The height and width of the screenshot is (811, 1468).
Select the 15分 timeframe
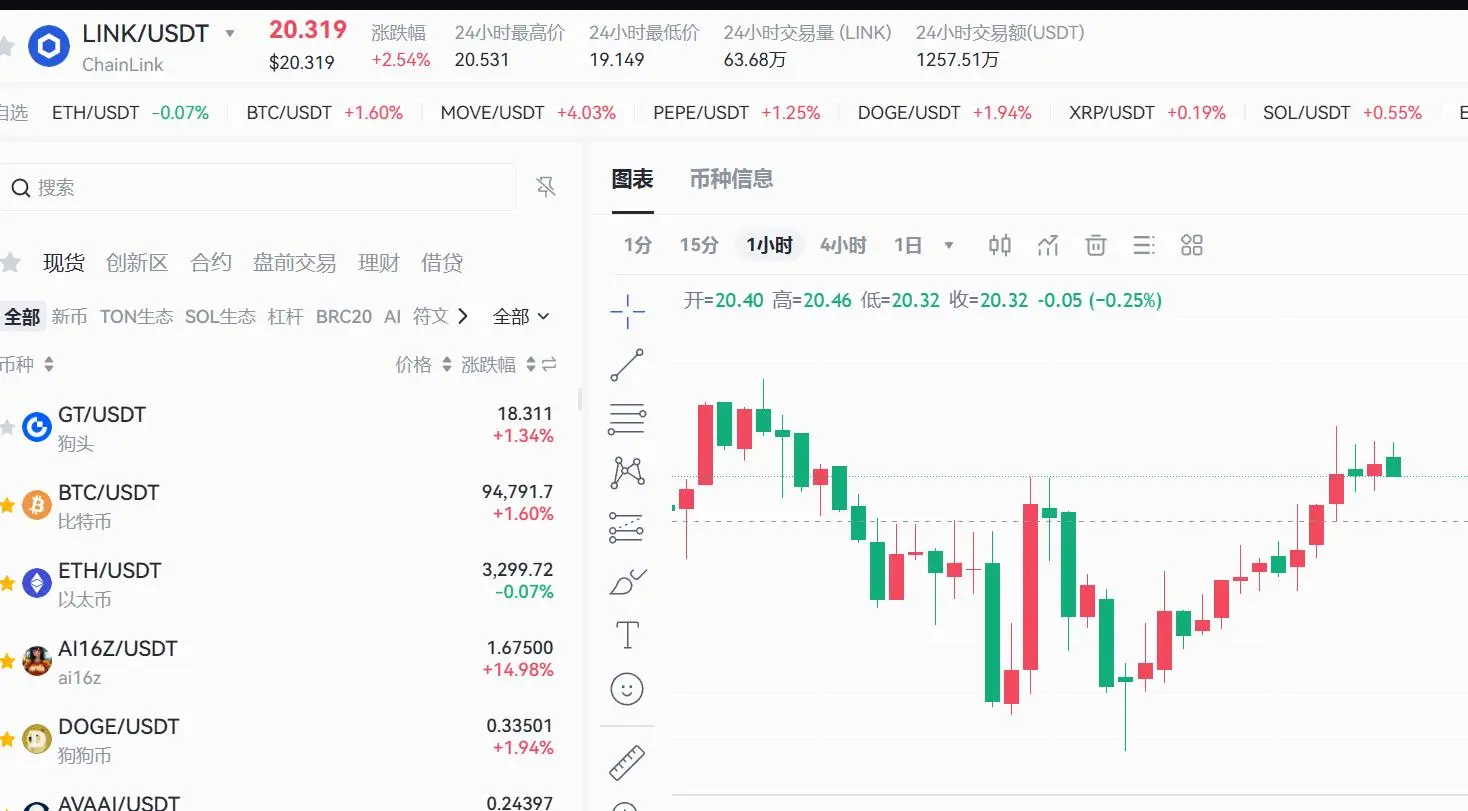coord(699,245)
